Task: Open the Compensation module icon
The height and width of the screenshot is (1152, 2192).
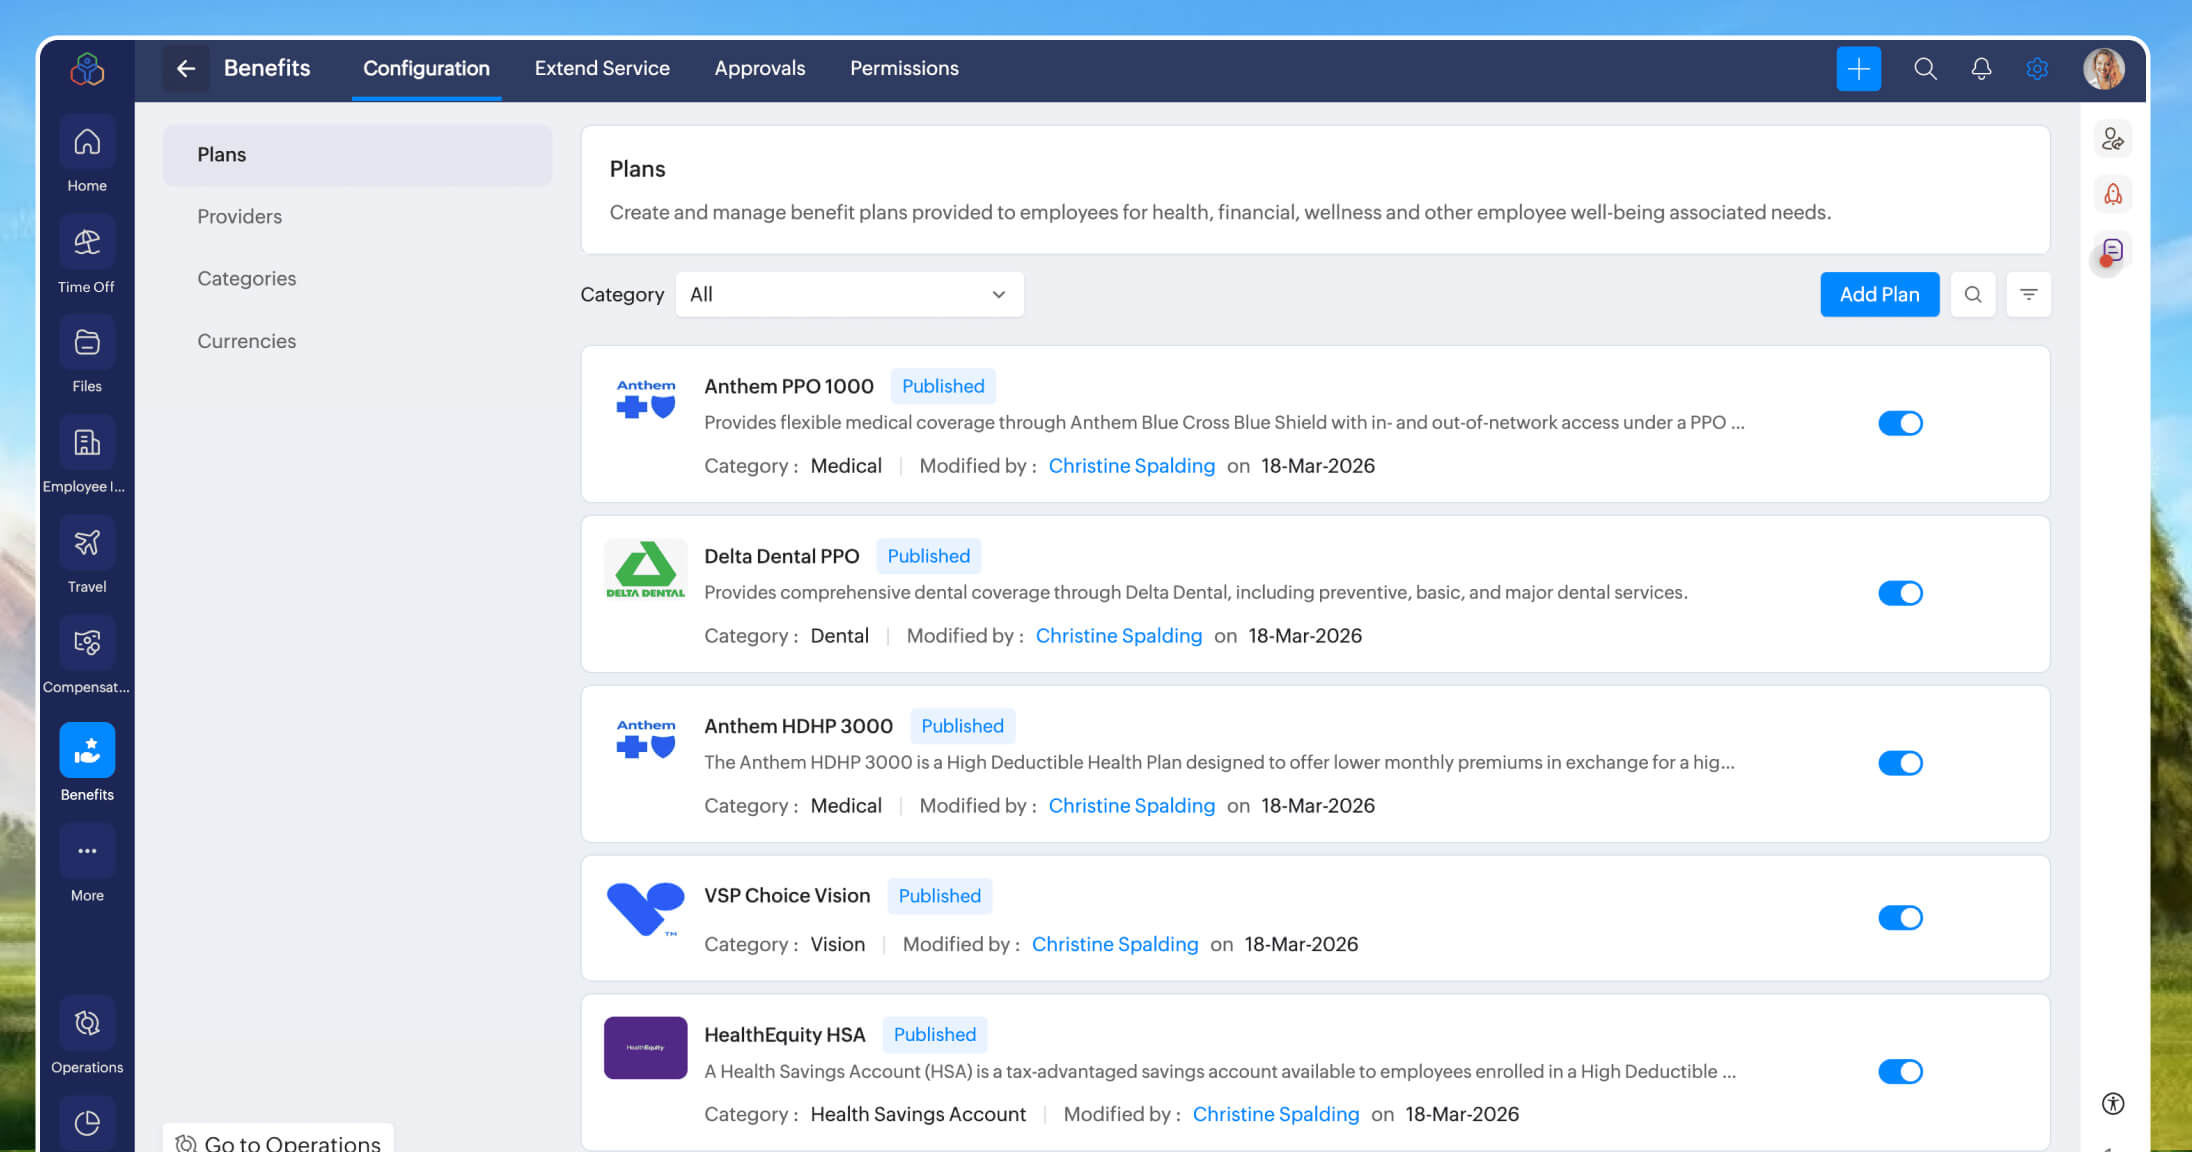Action: 87,643
